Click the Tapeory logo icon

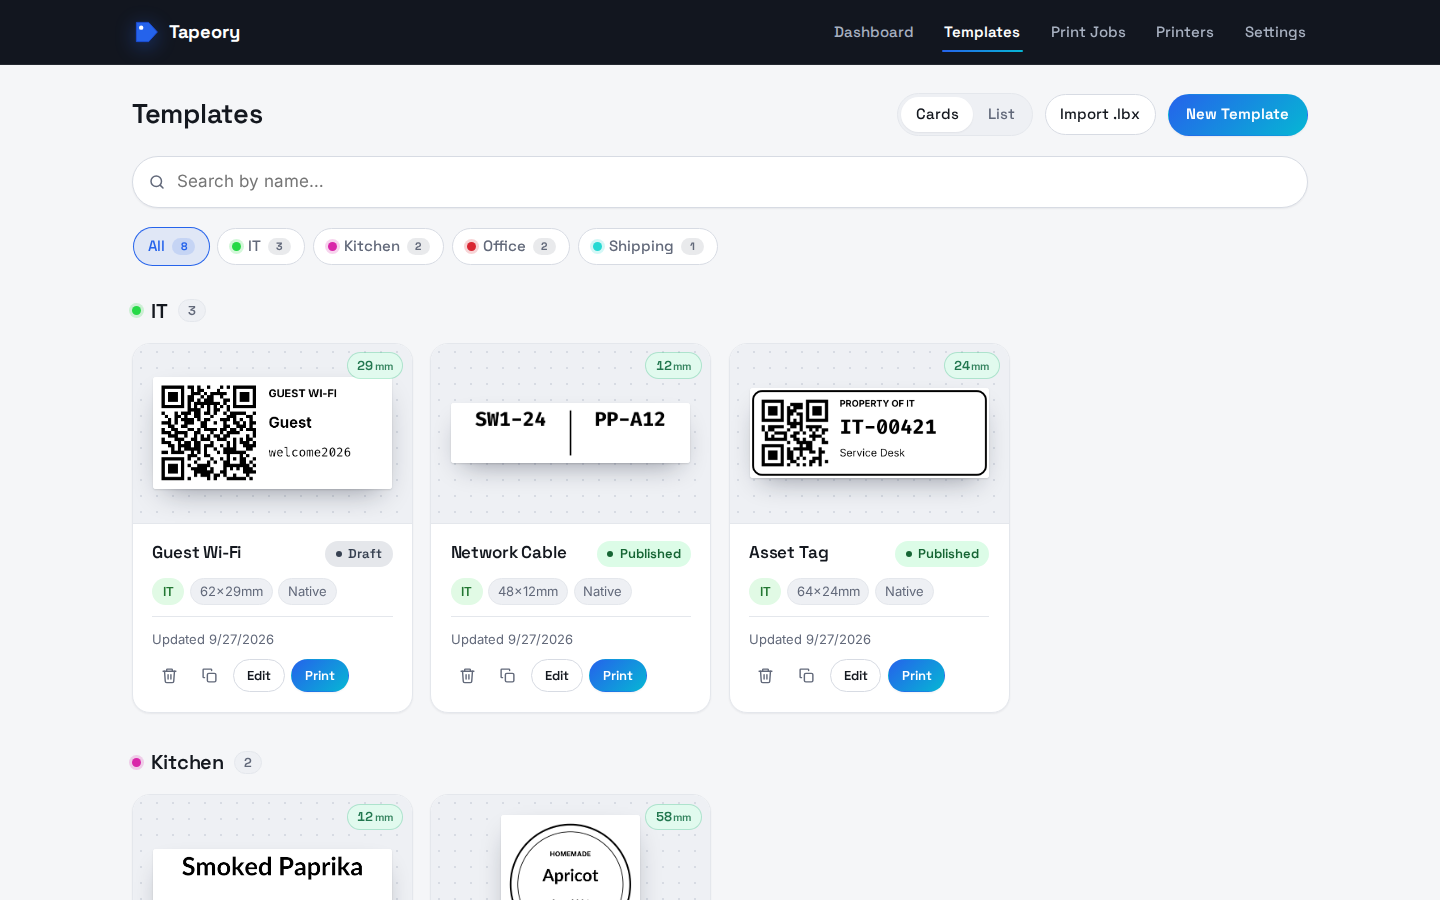tap(146, 32)
